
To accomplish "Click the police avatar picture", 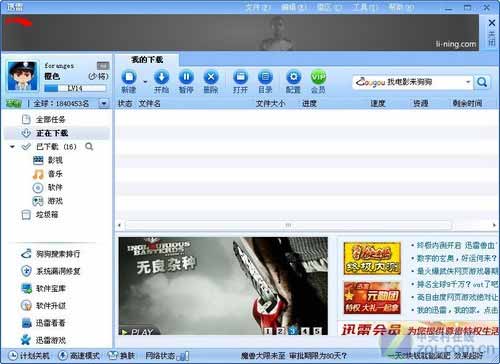I will pos(23,76).
